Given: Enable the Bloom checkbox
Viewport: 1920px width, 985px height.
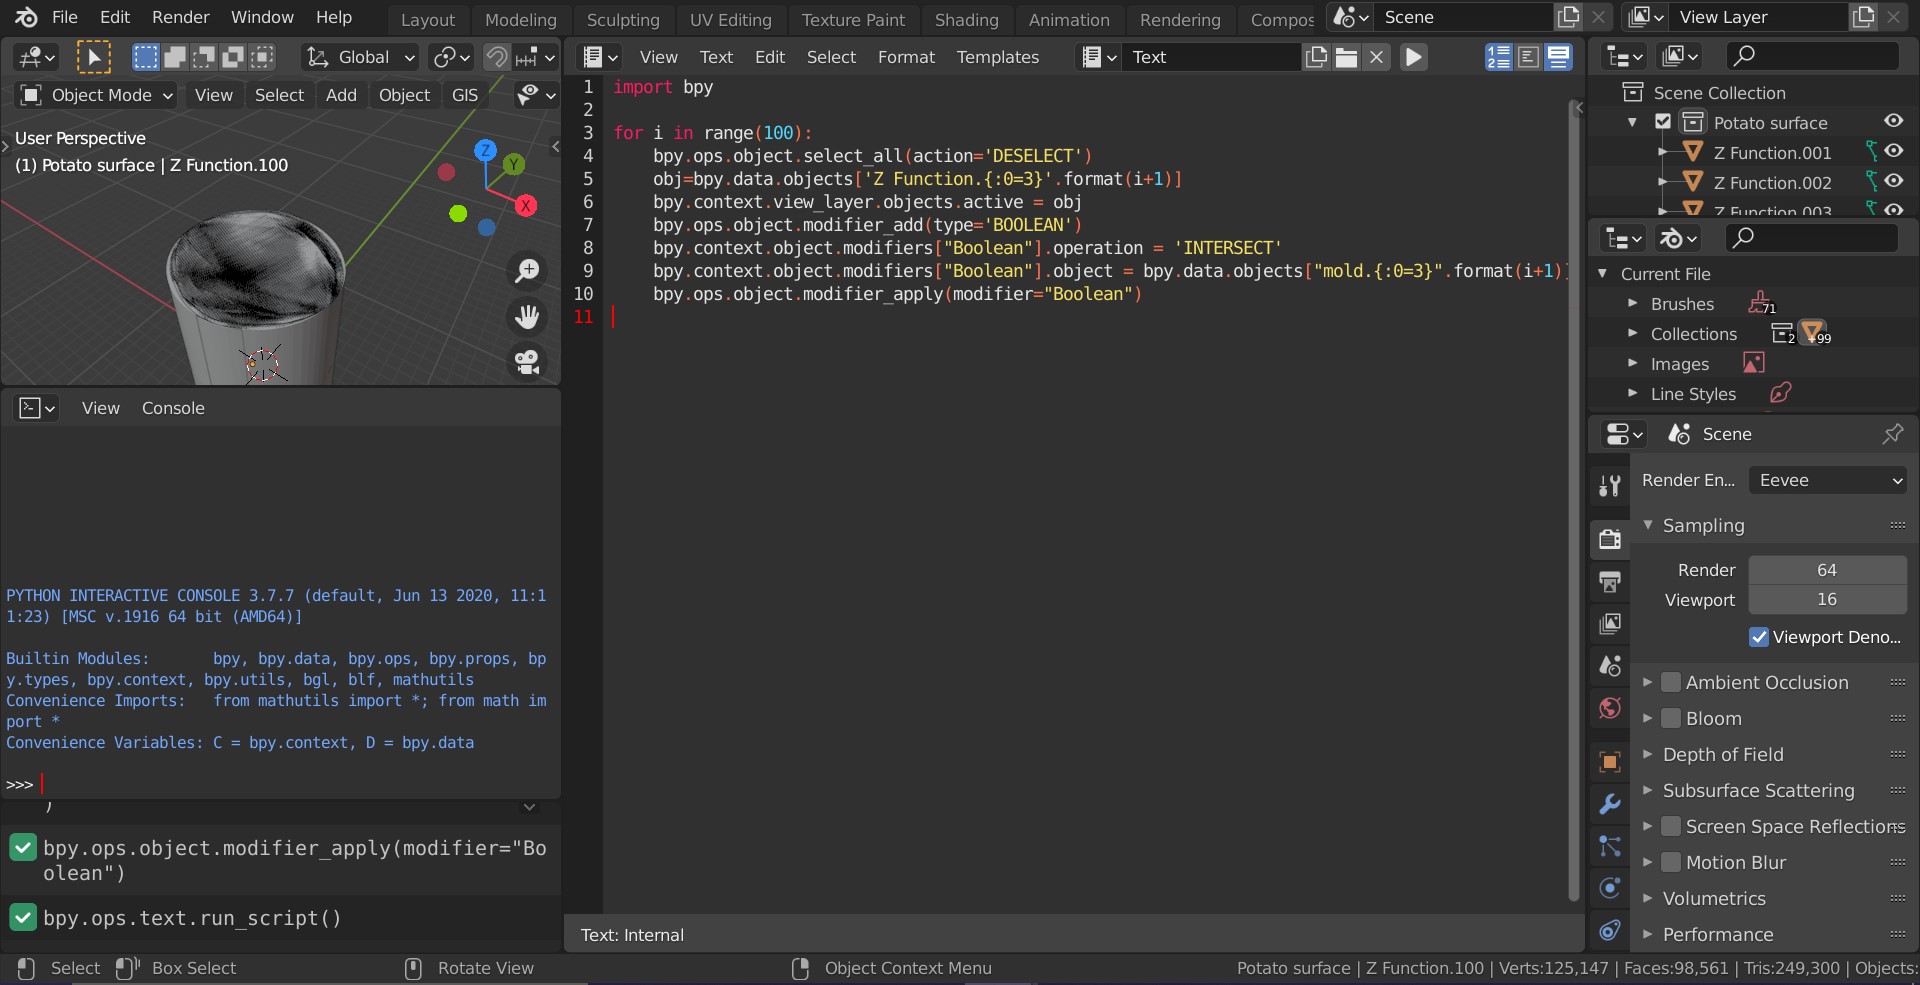Looking at the screenshot, I should pos(1671,718).
